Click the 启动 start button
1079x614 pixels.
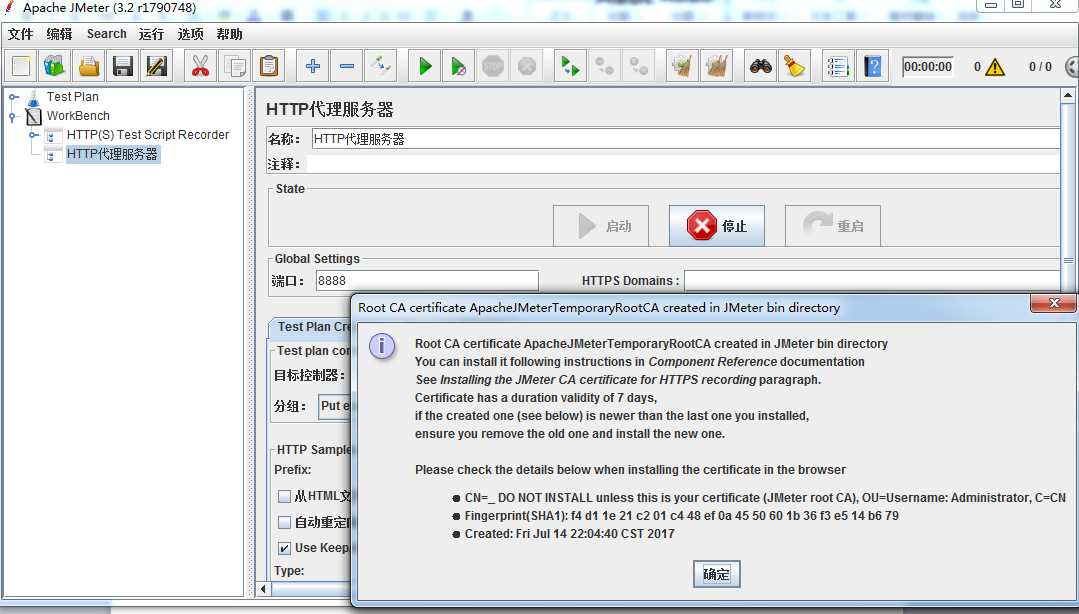601,226
